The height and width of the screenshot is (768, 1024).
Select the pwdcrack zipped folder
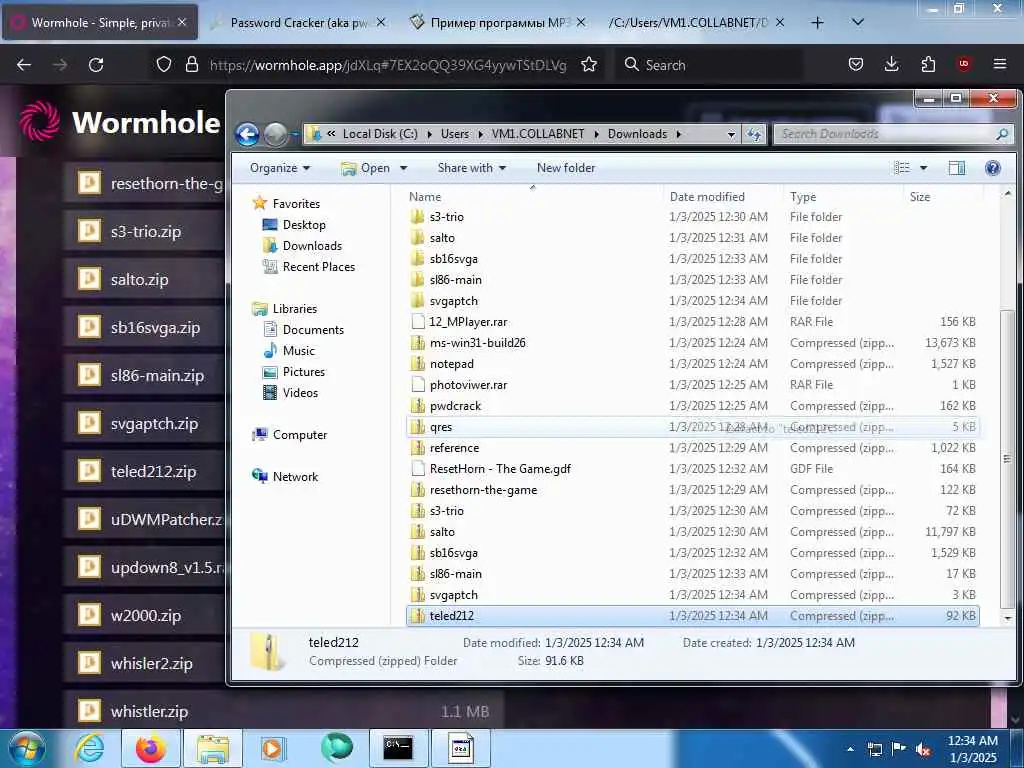click(692, 406)
